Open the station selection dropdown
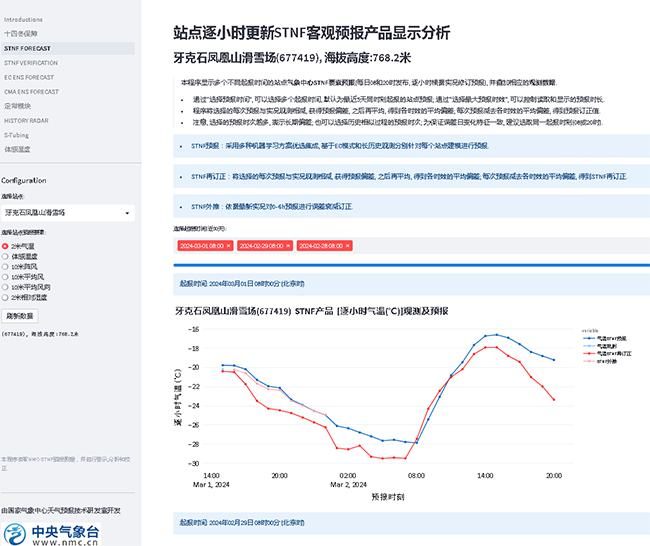Viewport: 650px width, 546px height. pyautogui.click(x=69, y=213)
